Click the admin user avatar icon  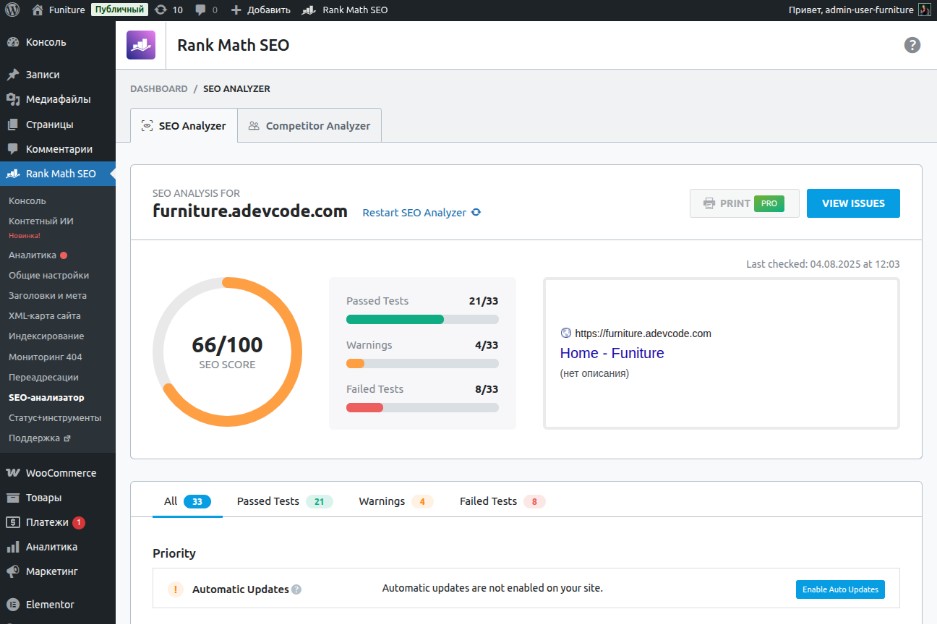tap(924, 10)
